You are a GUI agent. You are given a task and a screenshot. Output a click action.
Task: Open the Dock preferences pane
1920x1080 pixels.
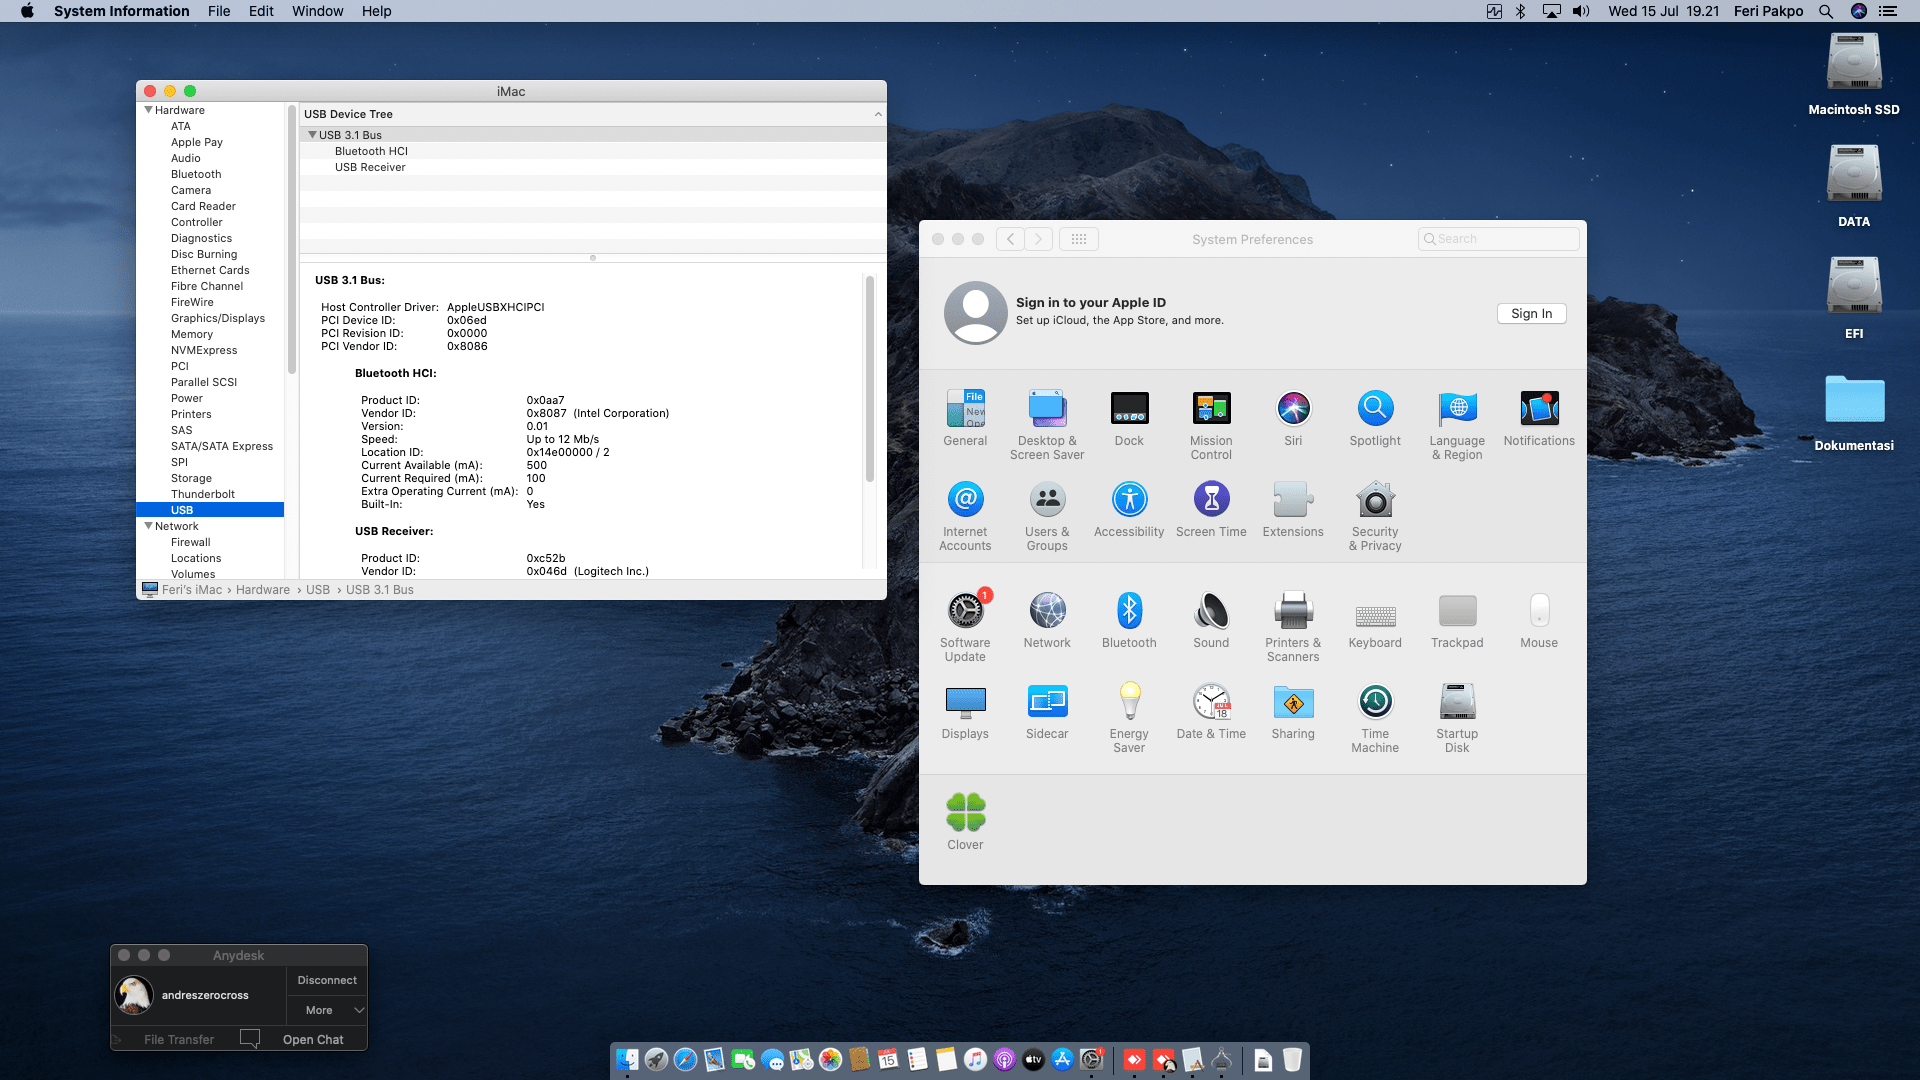pos(1129,417)
